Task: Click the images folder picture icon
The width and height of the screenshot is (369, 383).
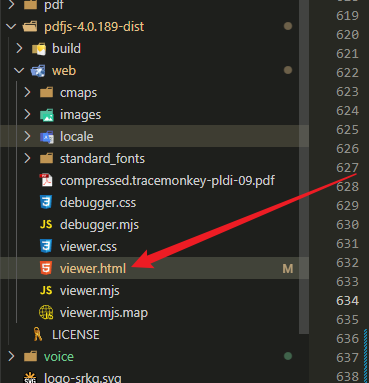Action: click(47, 115)
